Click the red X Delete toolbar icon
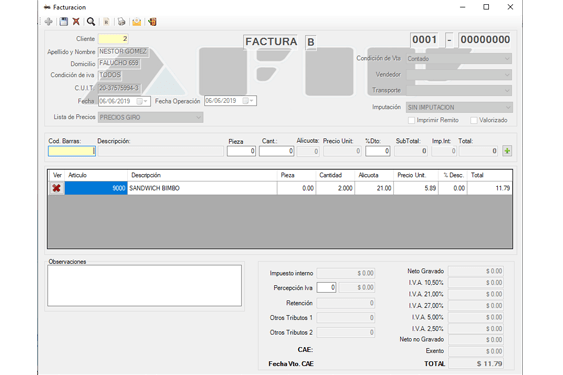This screenshot has width=563, height=375. 76,22
